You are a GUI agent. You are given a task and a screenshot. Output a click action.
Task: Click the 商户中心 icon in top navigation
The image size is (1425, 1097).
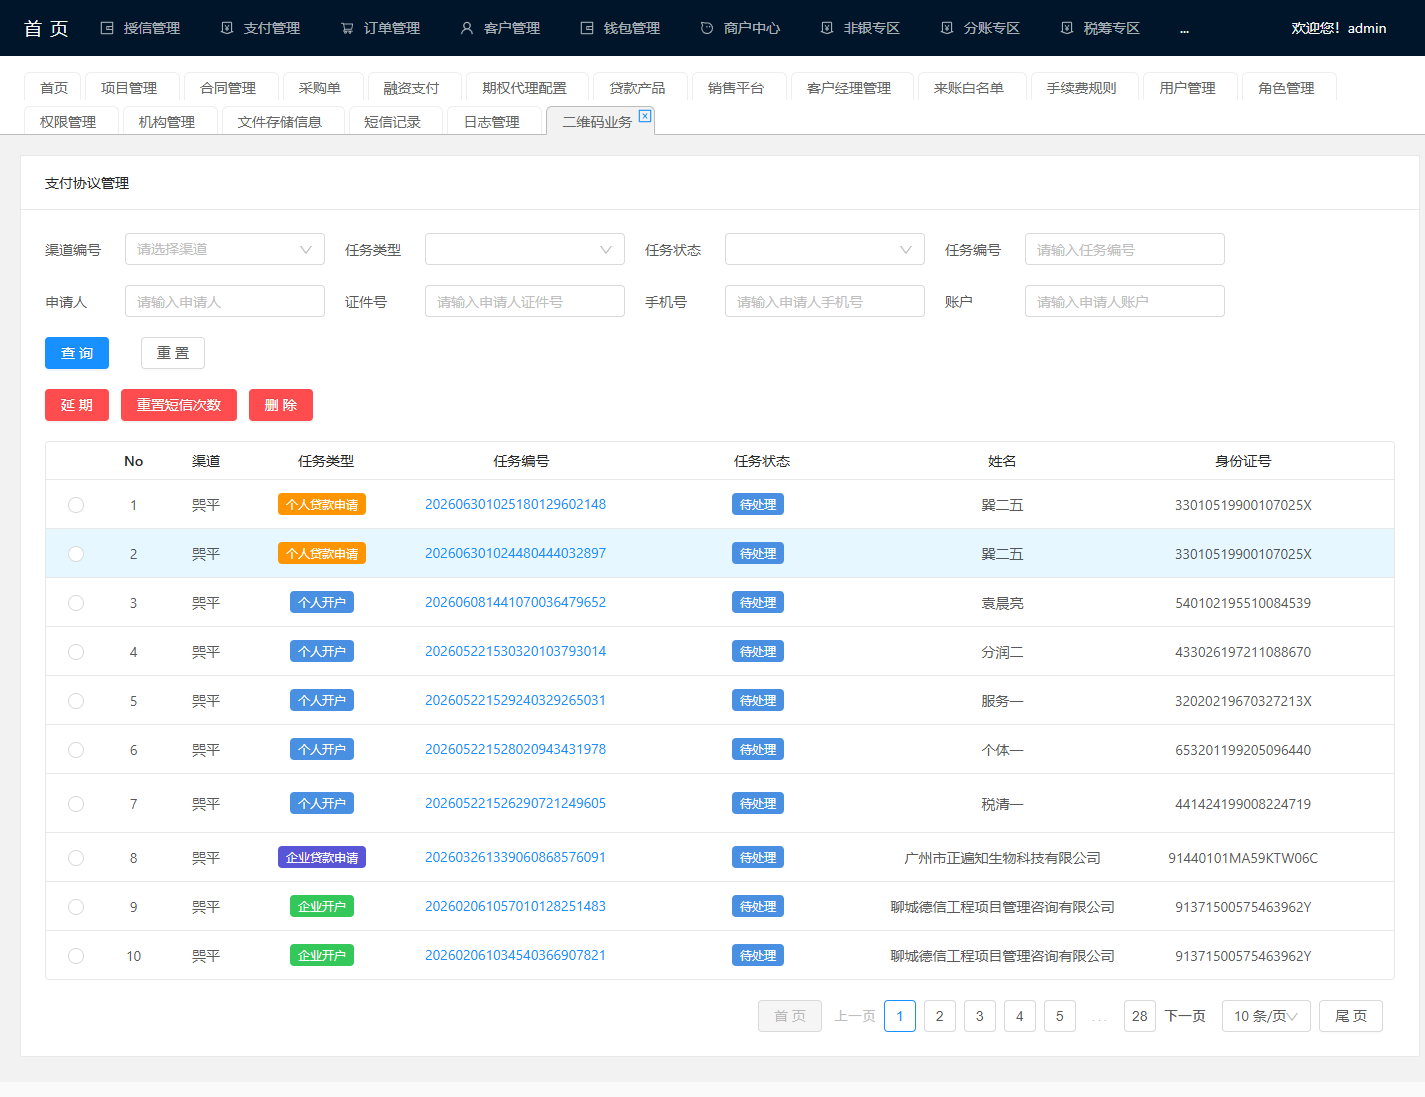point(707,28)
